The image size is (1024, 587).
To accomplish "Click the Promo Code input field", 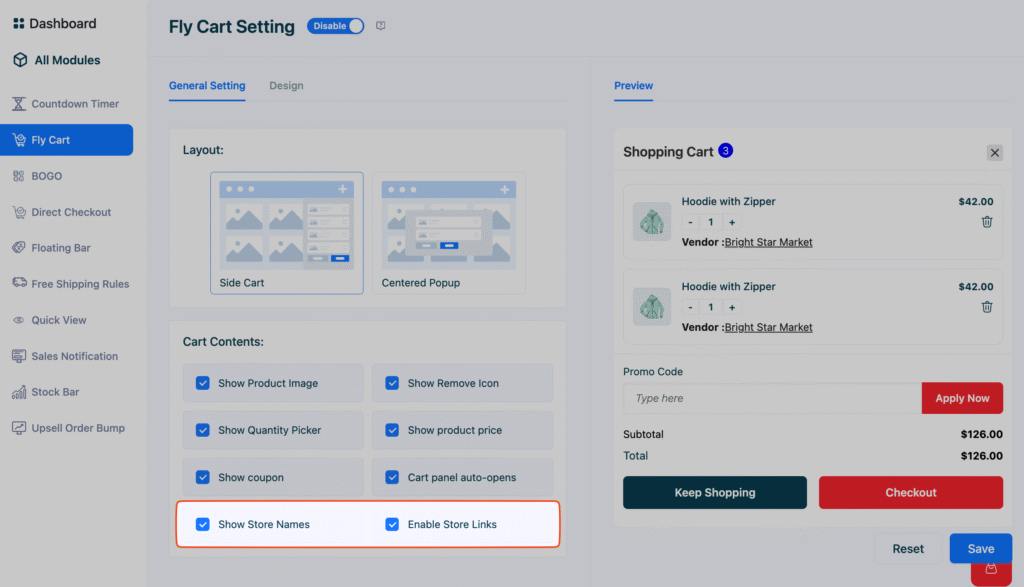I will point(771,398).
